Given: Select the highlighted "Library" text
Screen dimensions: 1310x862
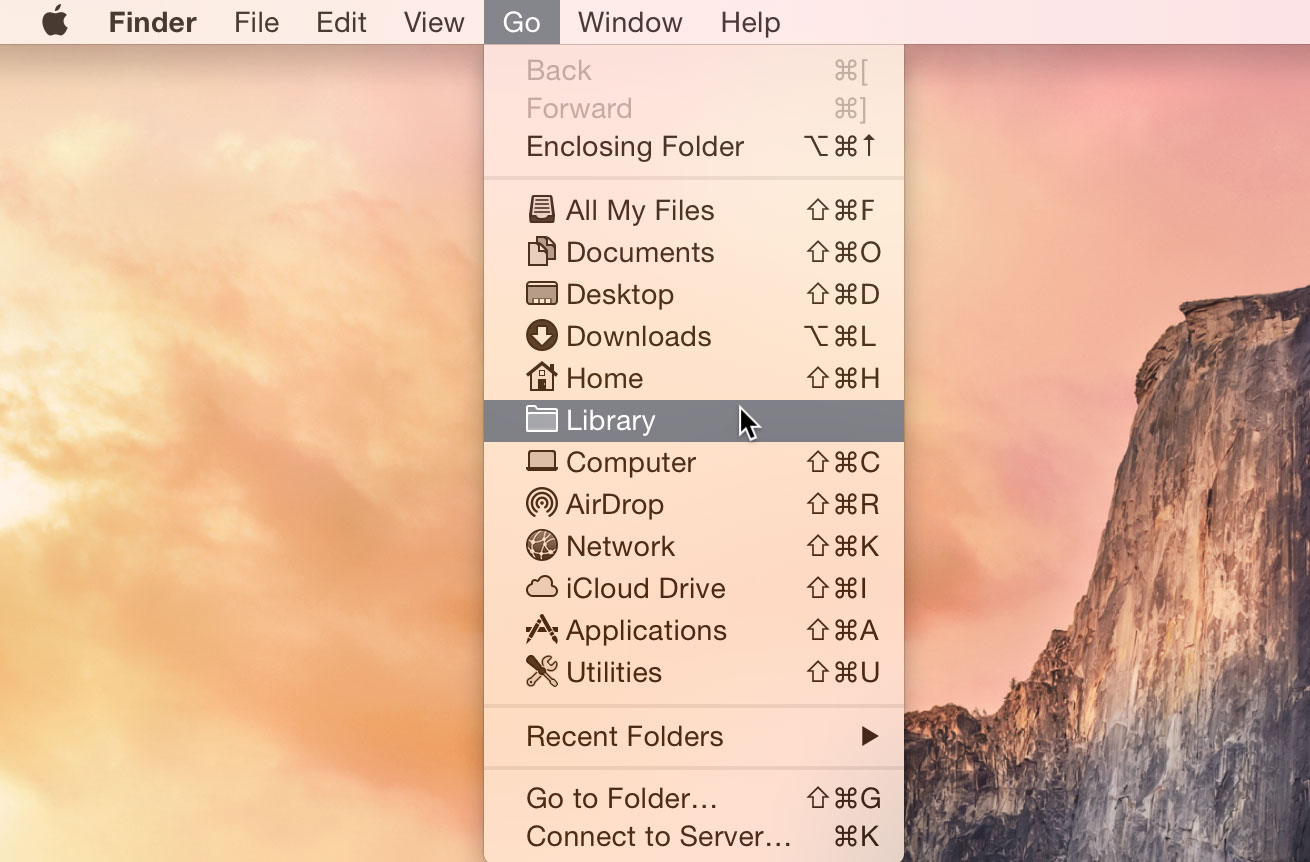Looking at the screenshot, I should pyautogui.click(x=611, y=420).
